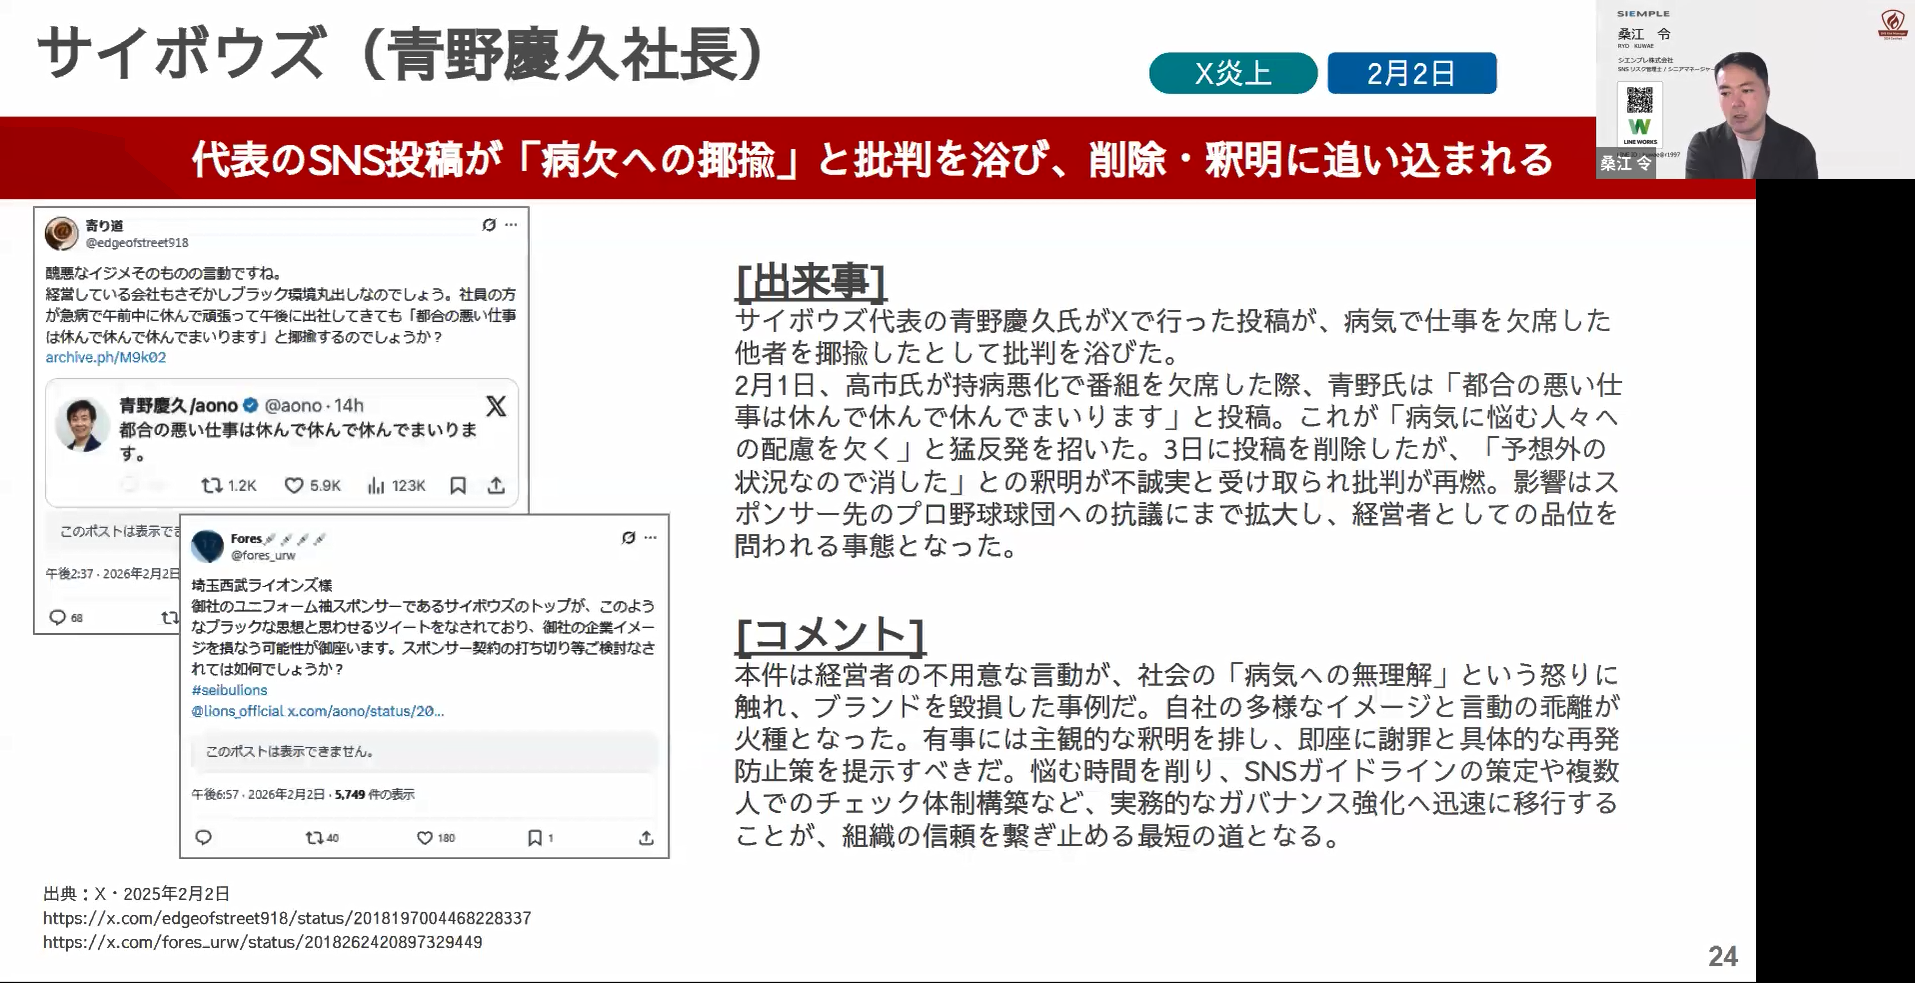This screenshot has height=983, width=1915.
Task: Click the reply icon on the Fores post
Action: [203, 838]
